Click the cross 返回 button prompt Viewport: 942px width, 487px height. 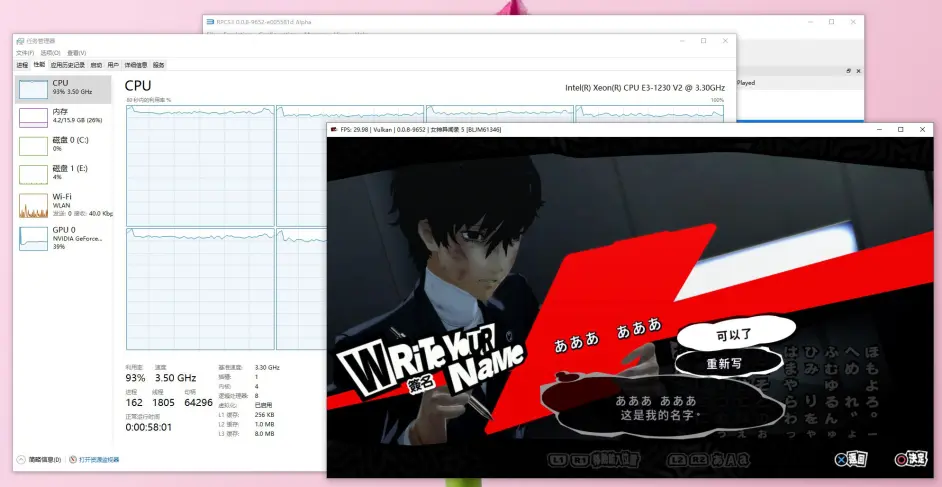pos(851,459)
